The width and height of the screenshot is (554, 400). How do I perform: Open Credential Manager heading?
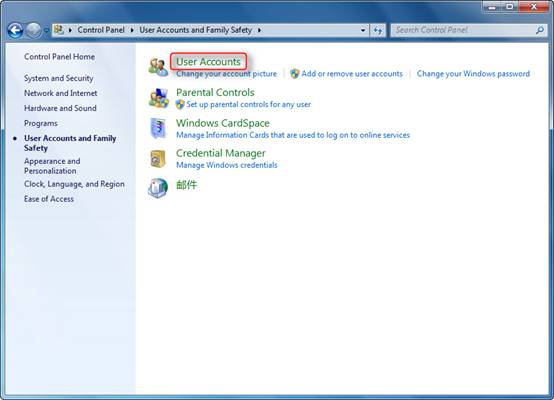point(220,153)
